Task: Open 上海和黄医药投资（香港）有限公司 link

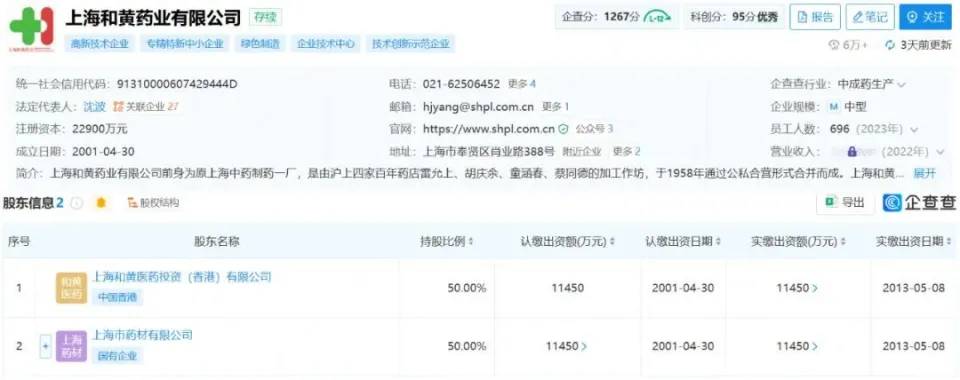Action: 181,277
